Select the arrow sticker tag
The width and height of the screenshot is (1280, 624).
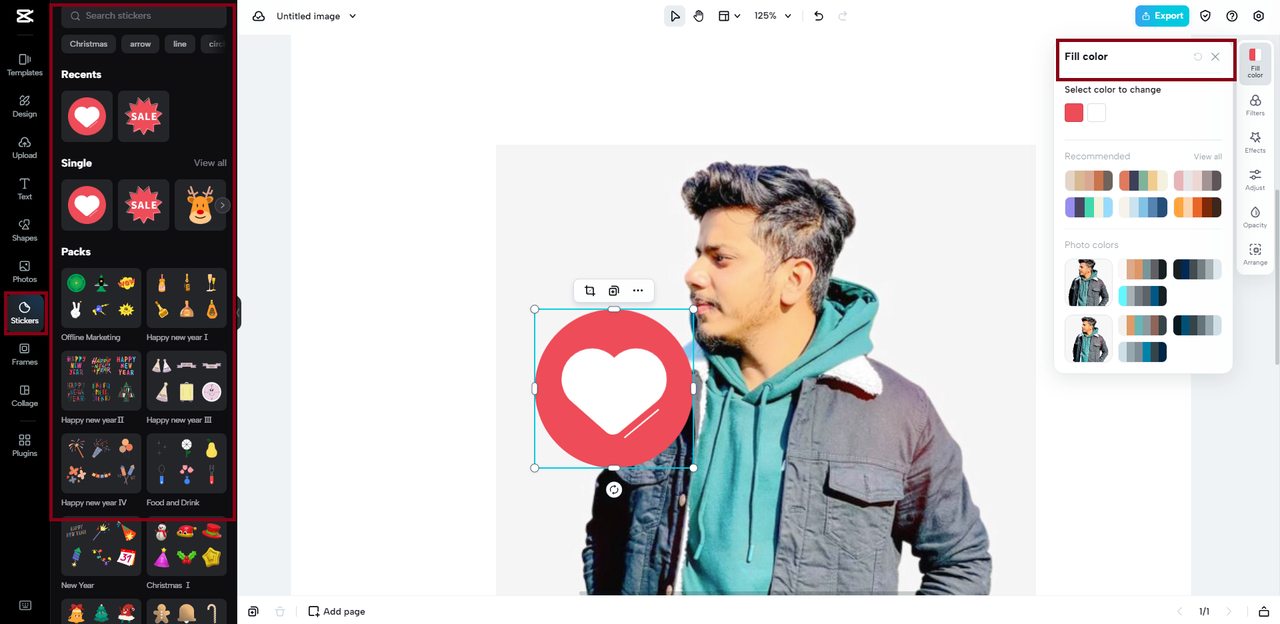click(140, 44)
